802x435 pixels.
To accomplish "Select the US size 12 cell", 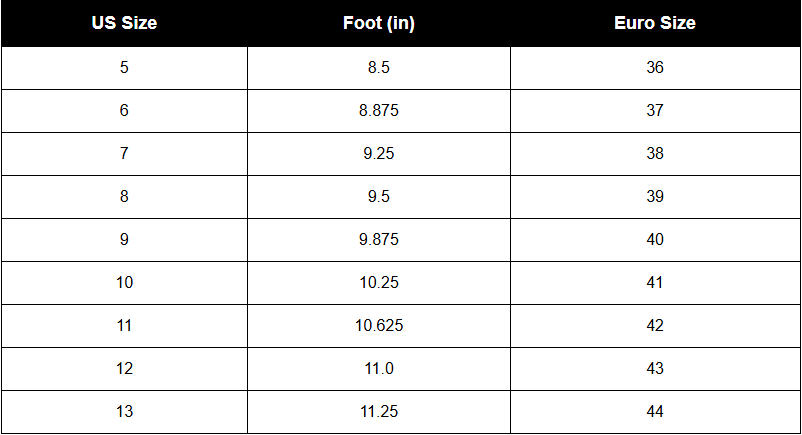I will (x=124, y=369).
